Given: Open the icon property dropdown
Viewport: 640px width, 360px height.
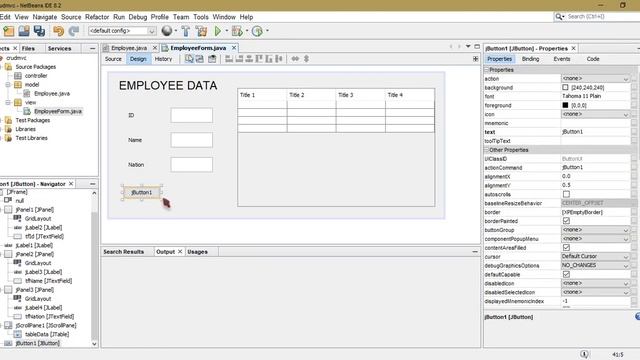Looking at the screenshot, I should (x=626, y=114).
